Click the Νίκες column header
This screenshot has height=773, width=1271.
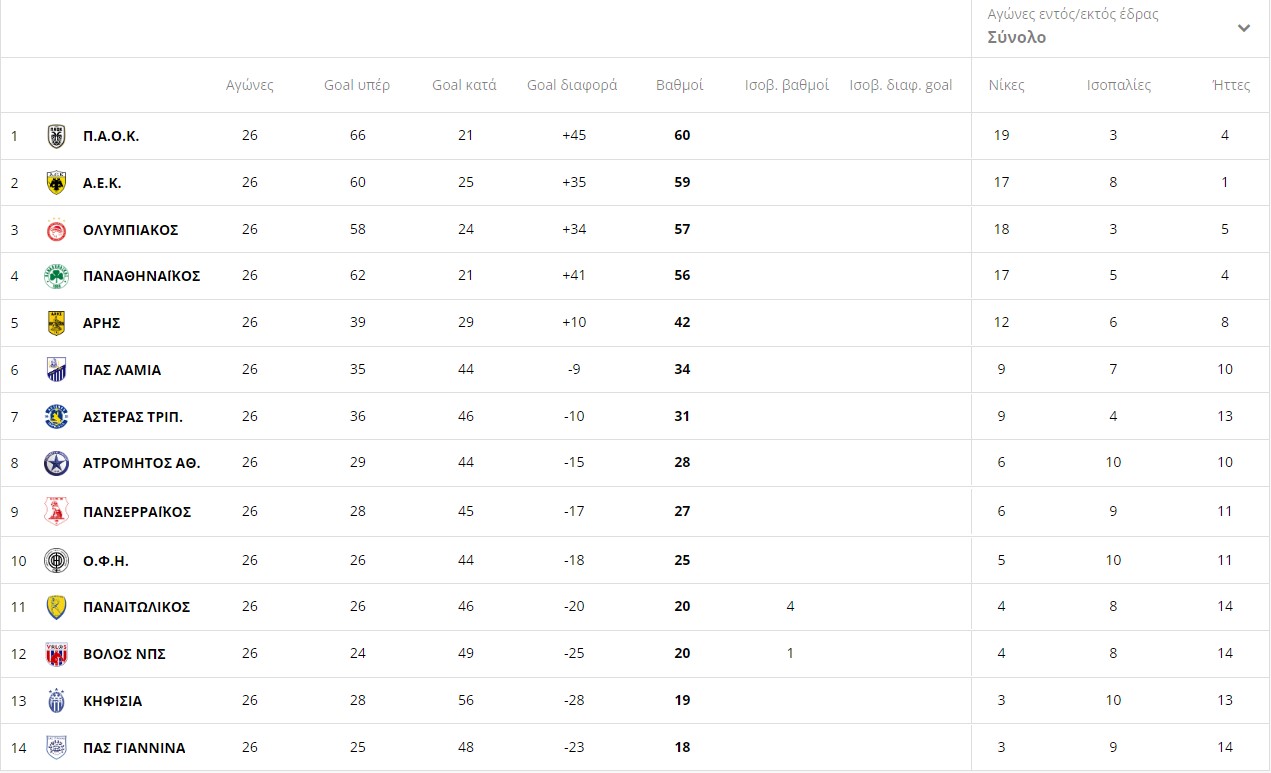coord(1006,85)
